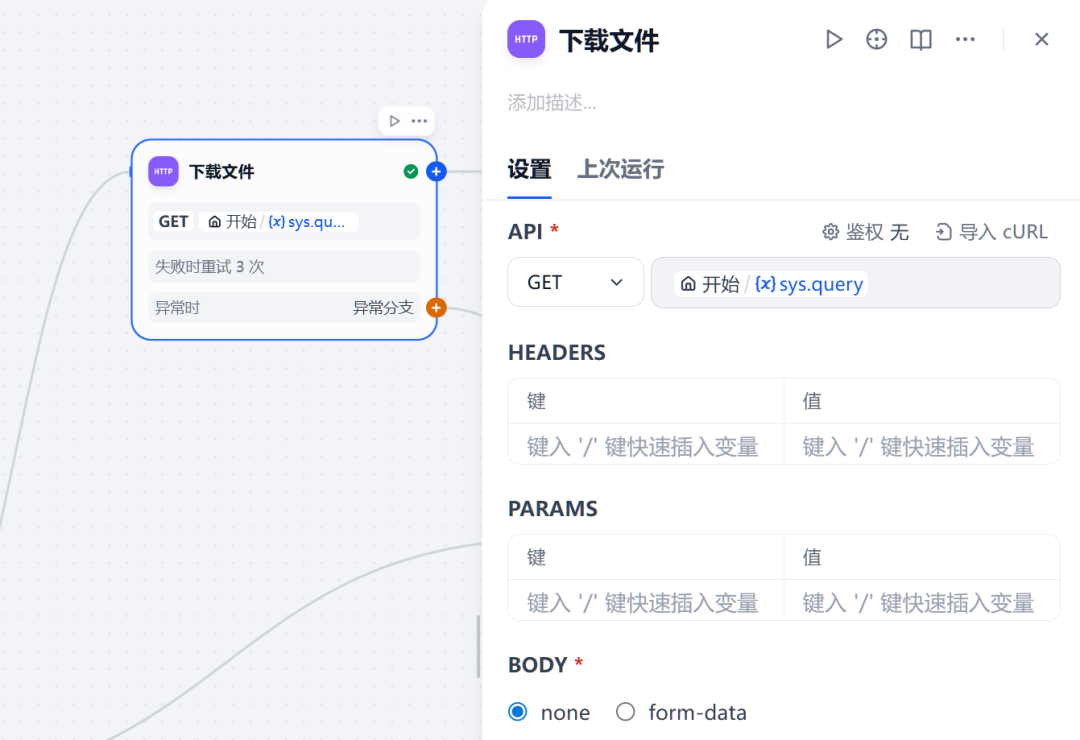Open the help documentation book icon

920,39
